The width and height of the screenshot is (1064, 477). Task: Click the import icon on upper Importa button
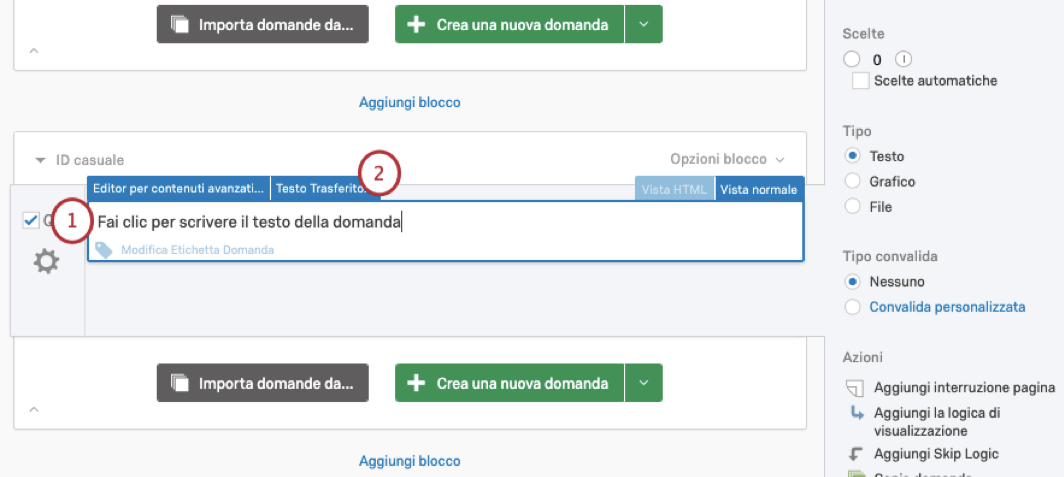(180, 24)
